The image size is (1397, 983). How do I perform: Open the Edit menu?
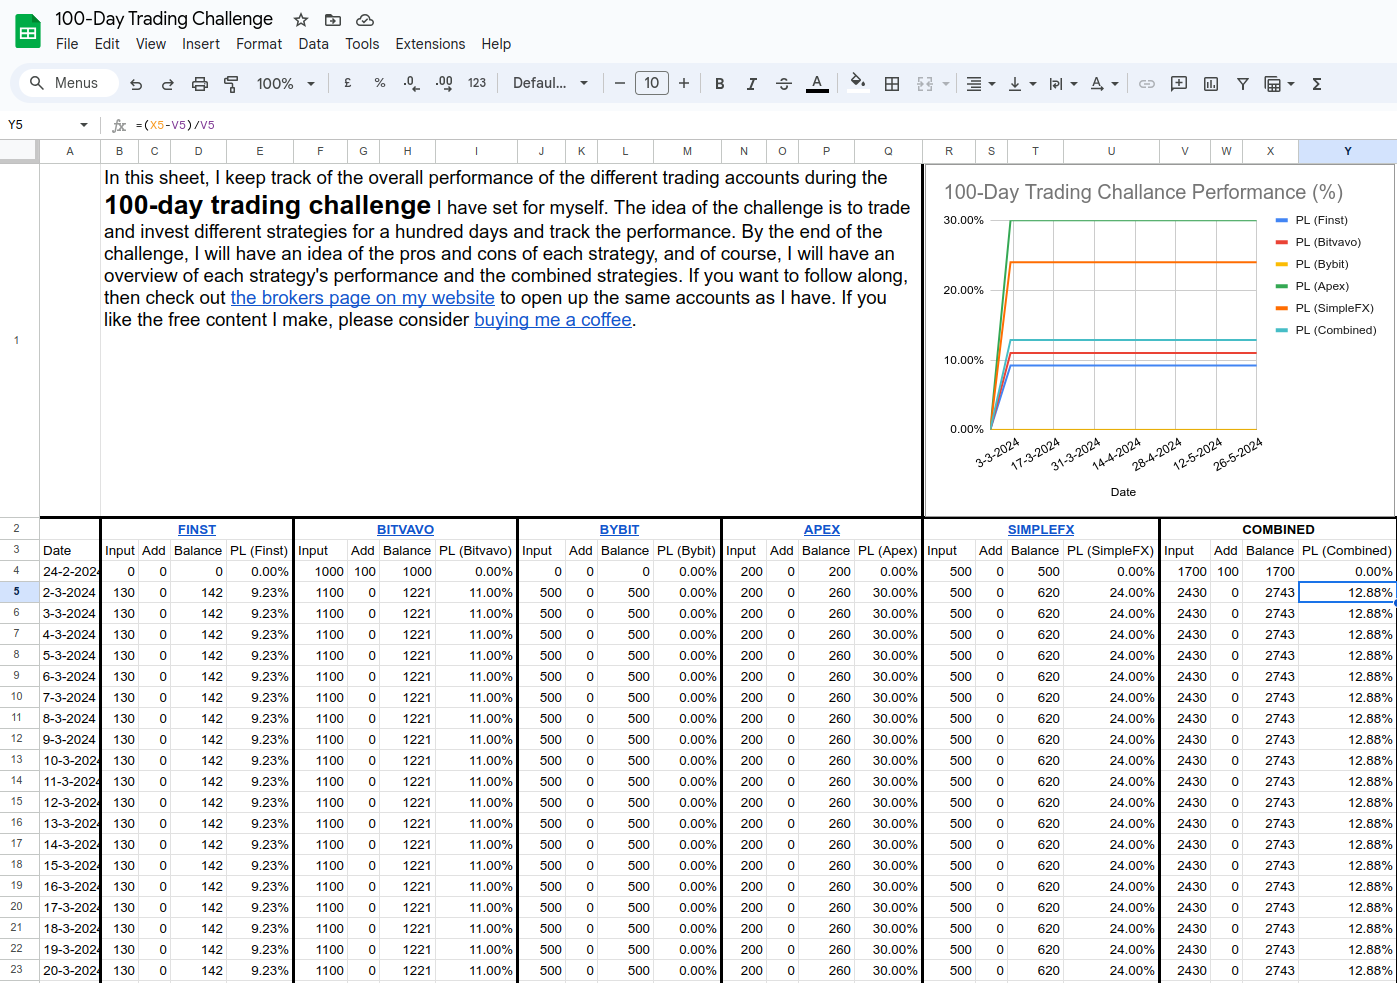(107, 44)
